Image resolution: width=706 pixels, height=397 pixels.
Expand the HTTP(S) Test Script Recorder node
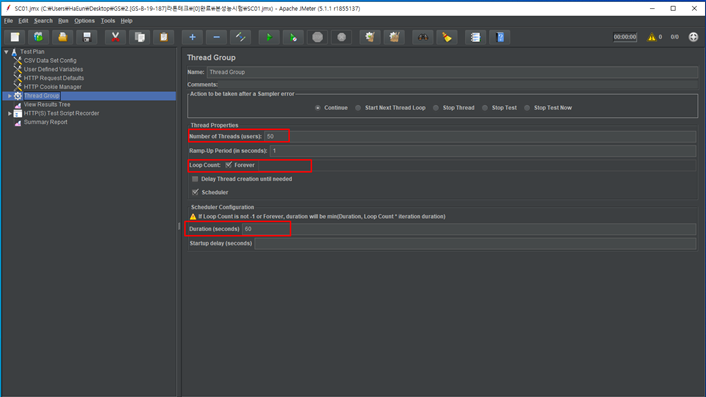tap(9, 113)
